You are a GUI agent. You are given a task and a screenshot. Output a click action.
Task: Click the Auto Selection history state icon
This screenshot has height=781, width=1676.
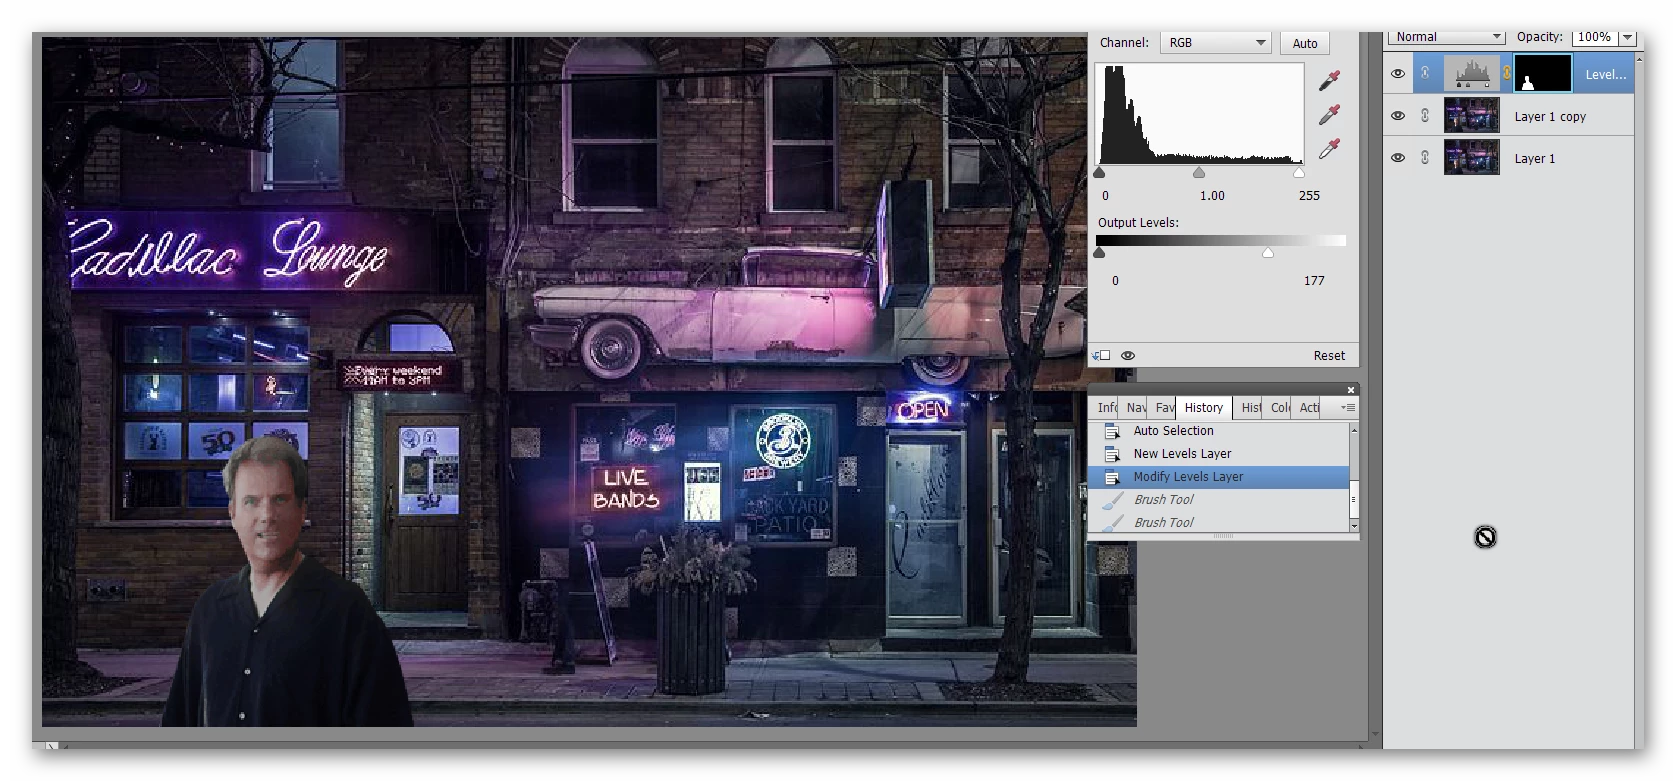pyautogui.click(x=1111, y=431)
